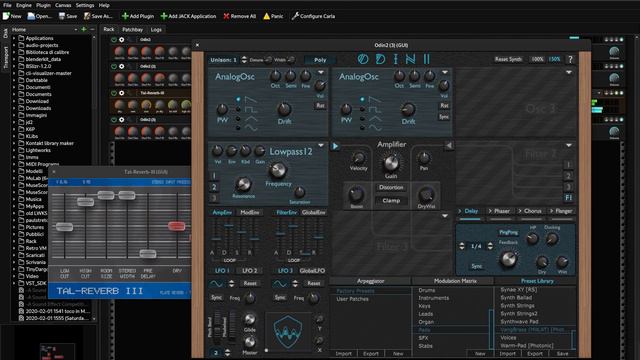The width and height of the screenshot is (640, 360).
Task: Select filter routing button F1 in Filter 2
Action: tap(568, 198)
